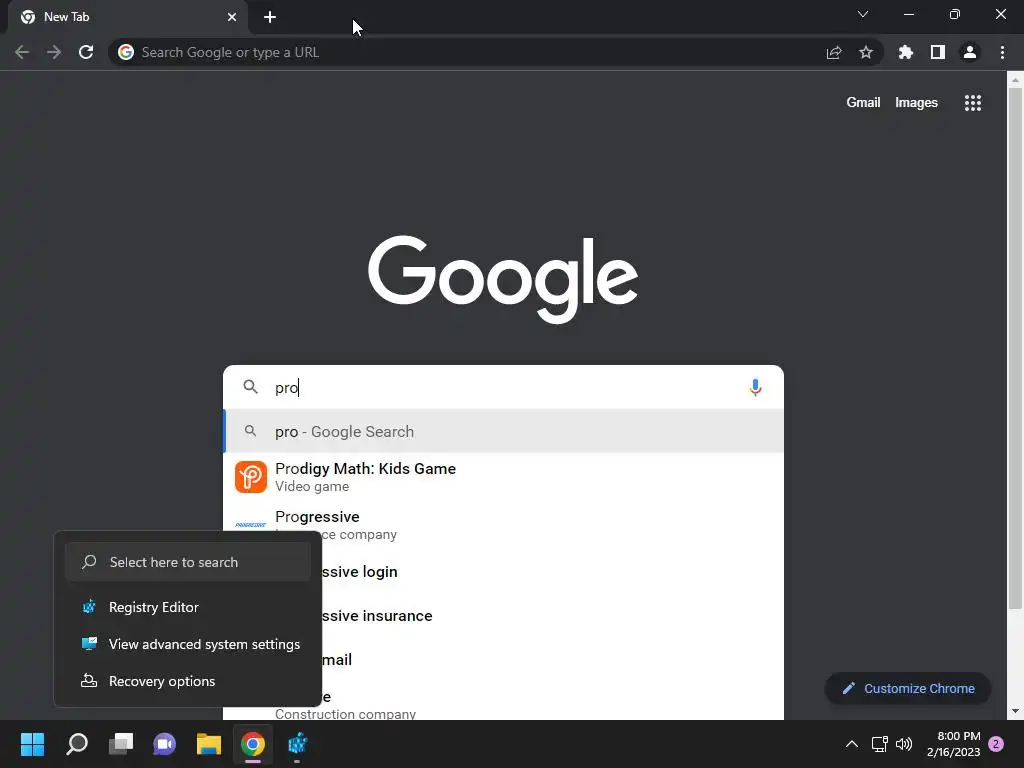Open the Windows Start button
This screenshot has width=1024, height=768.
click(x=32, y=744)
